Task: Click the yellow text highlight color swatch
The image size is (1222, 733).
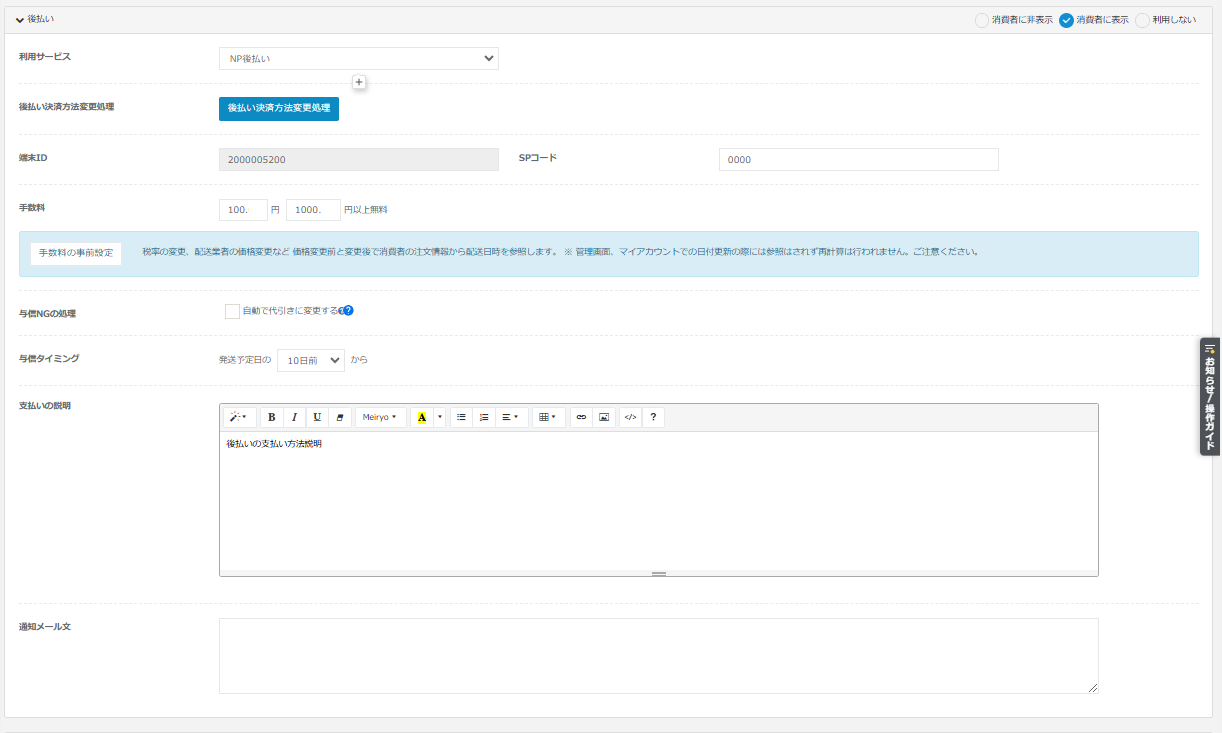Action: click(421, 417)
